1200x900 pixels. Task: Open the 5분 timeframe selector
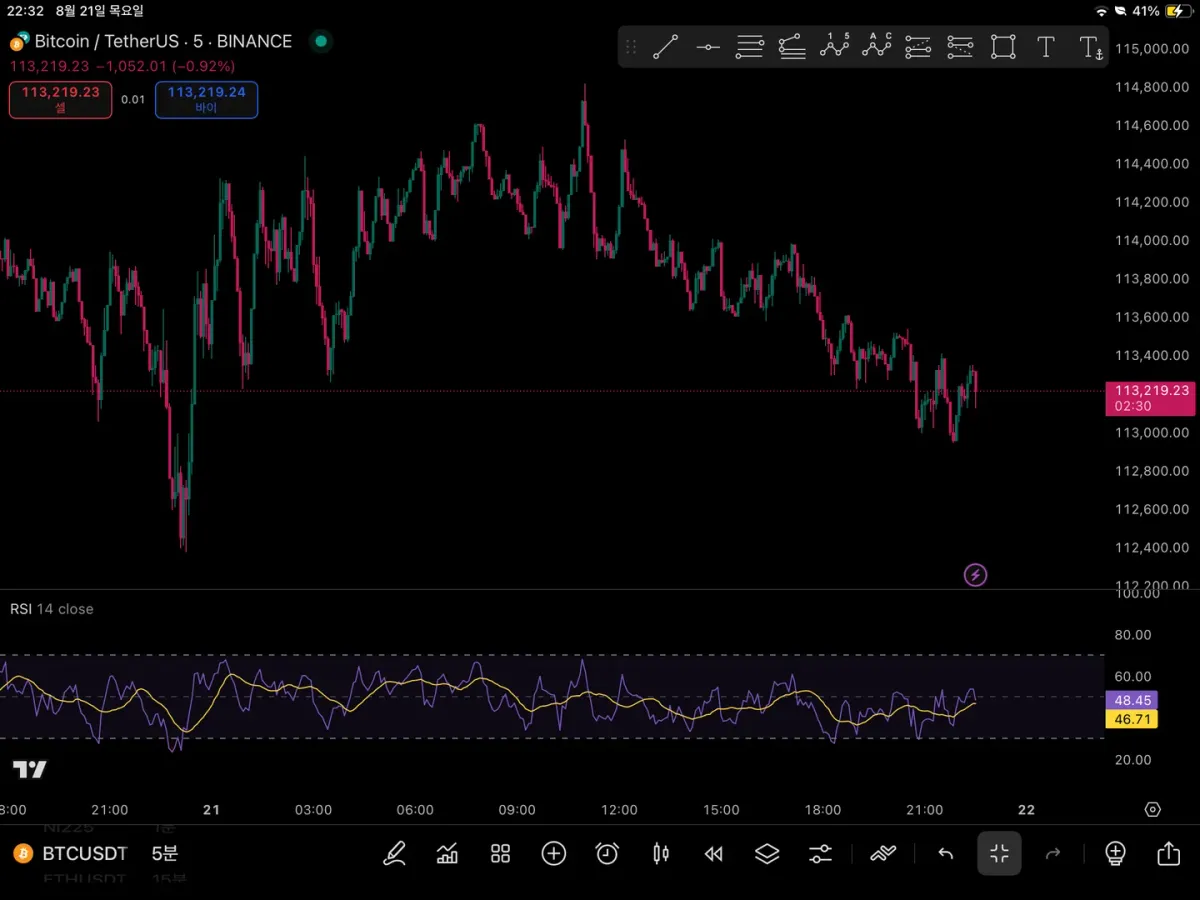point(165,854)
